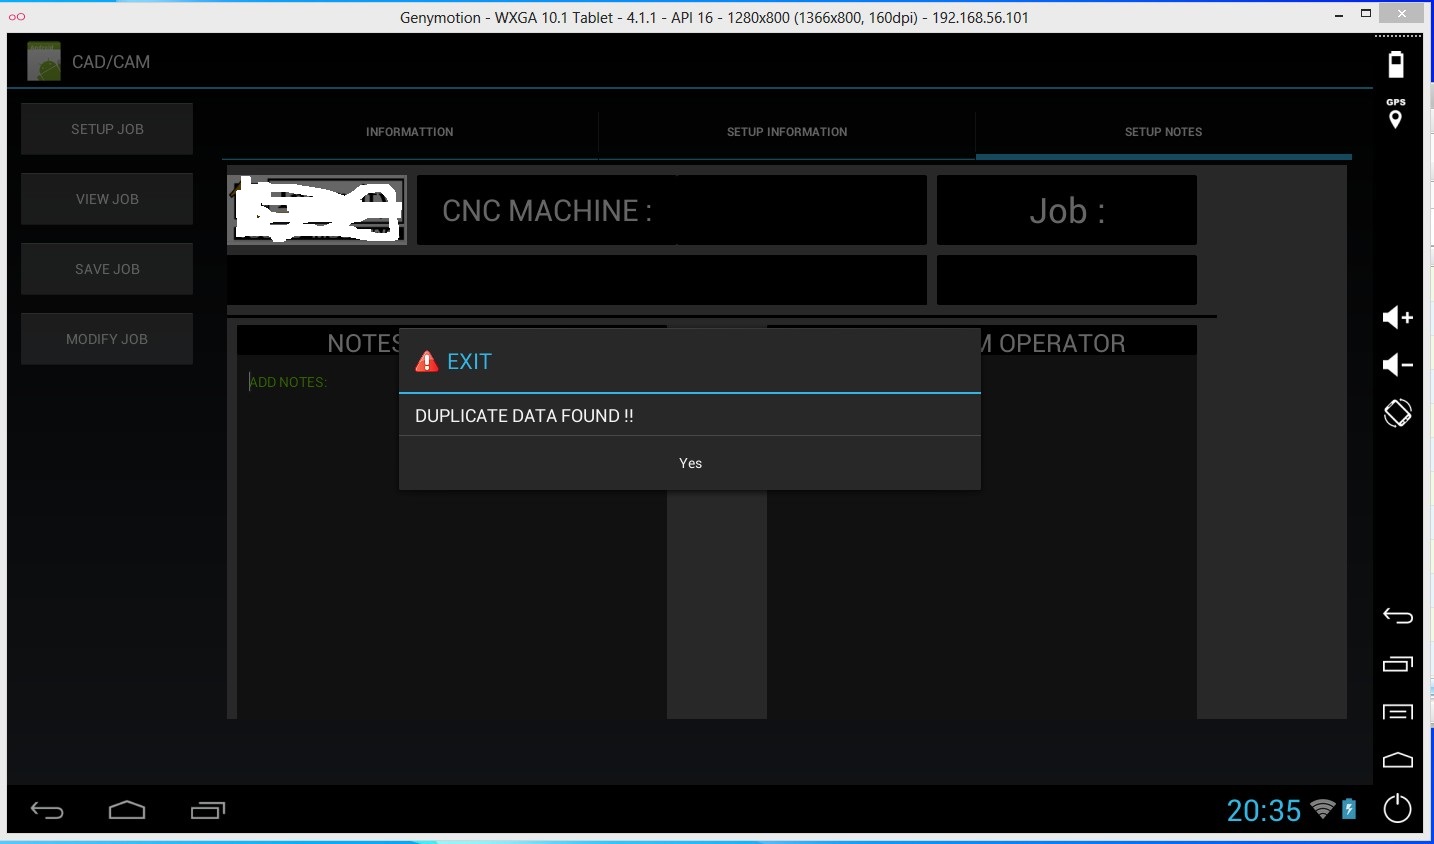Click the CNC MACHINE : label
The width and height of the screenshot is (1434, 844).
(547, 211)
